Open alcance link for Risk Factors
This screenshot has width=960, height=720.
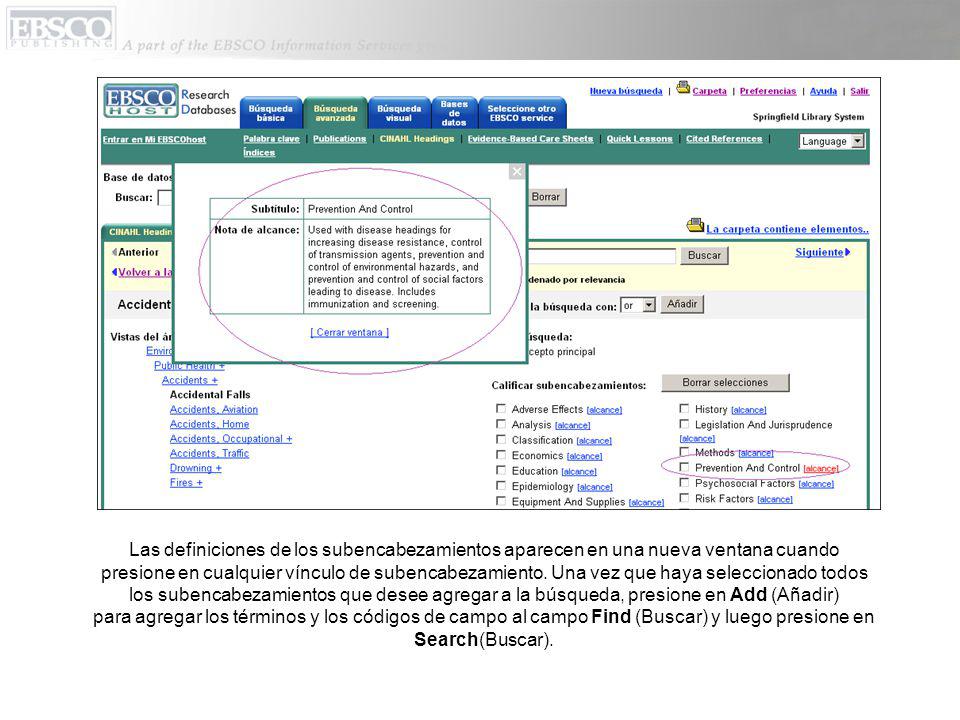click(x=774, y=500)
